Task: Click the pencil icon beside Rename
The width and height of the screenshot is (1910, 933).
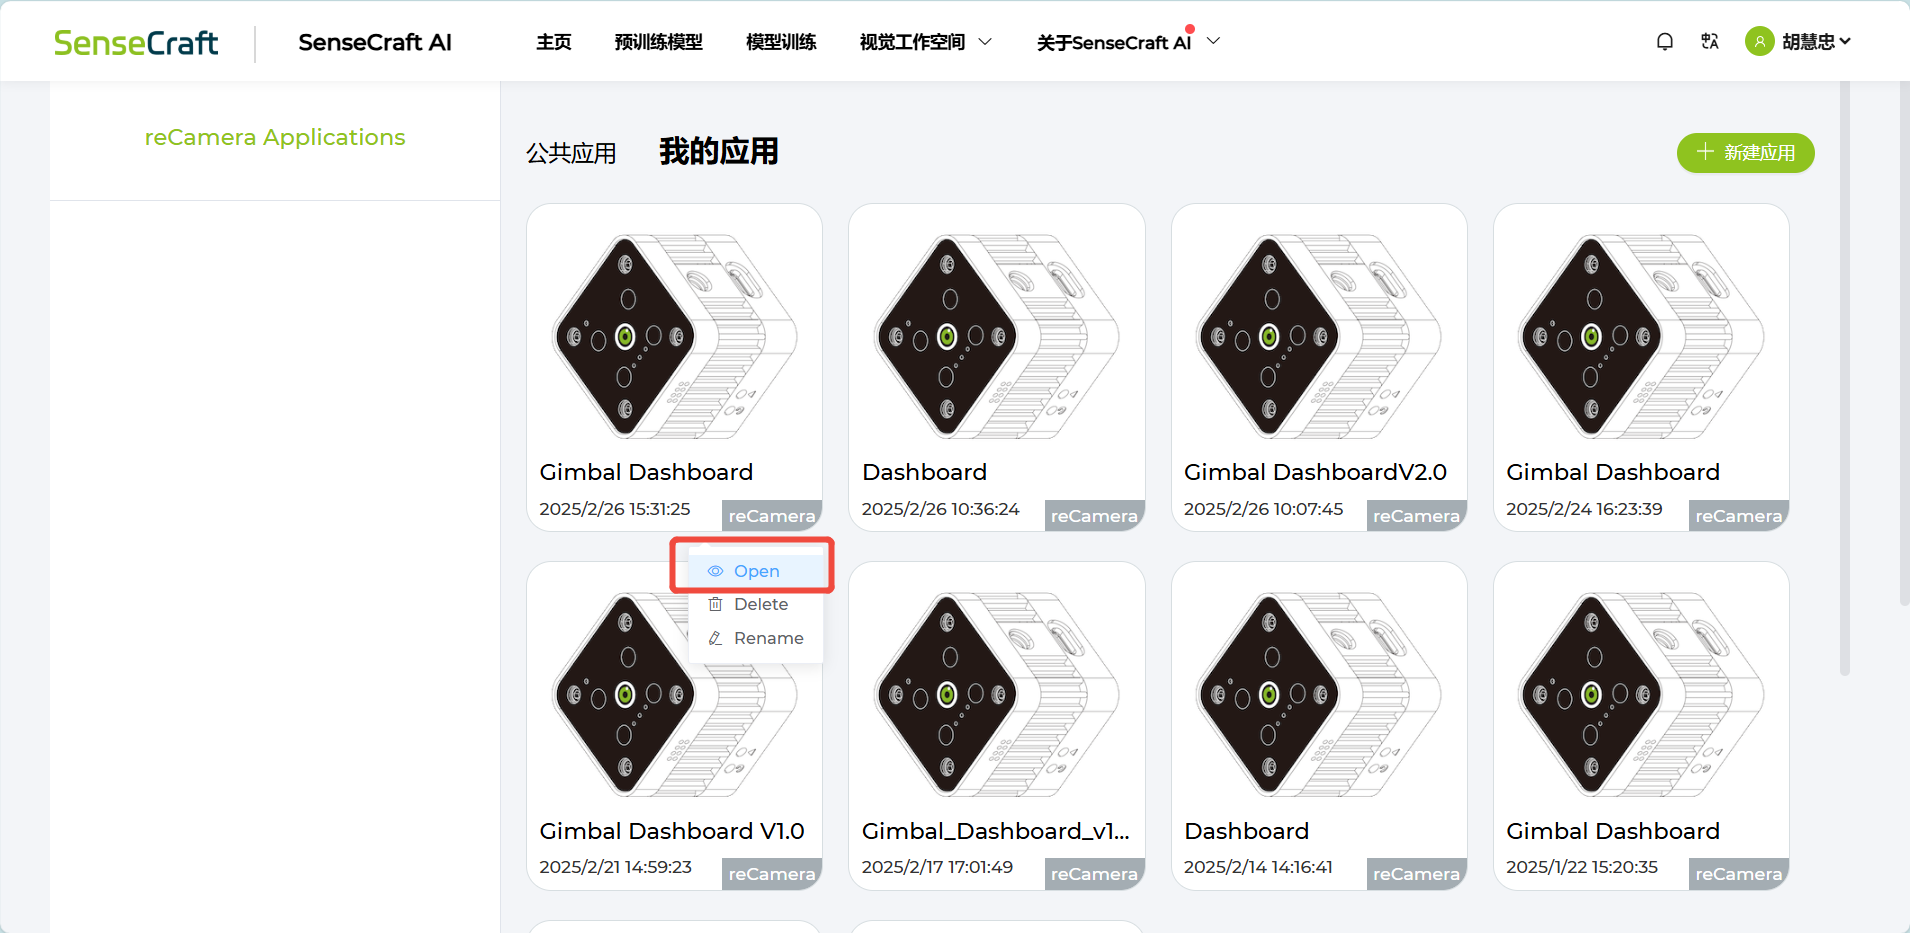Action: point(715,638)
